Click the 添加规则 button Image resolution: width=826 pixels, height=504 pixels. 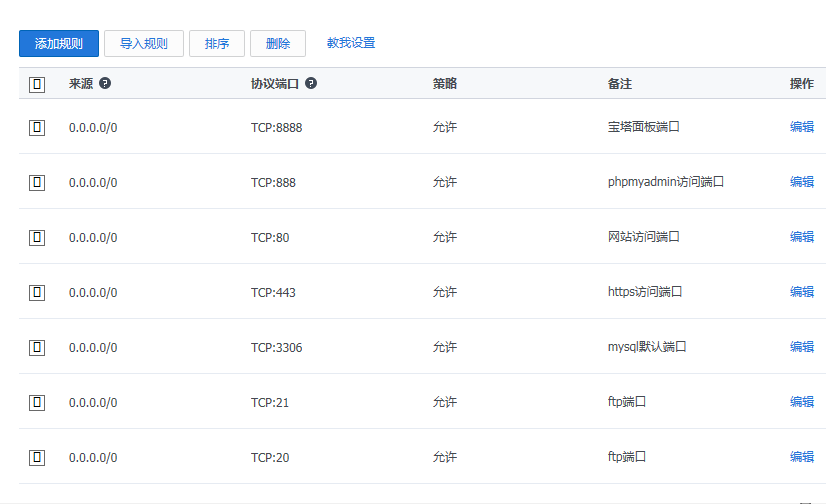pyautogui.click(x=59, y=43)
